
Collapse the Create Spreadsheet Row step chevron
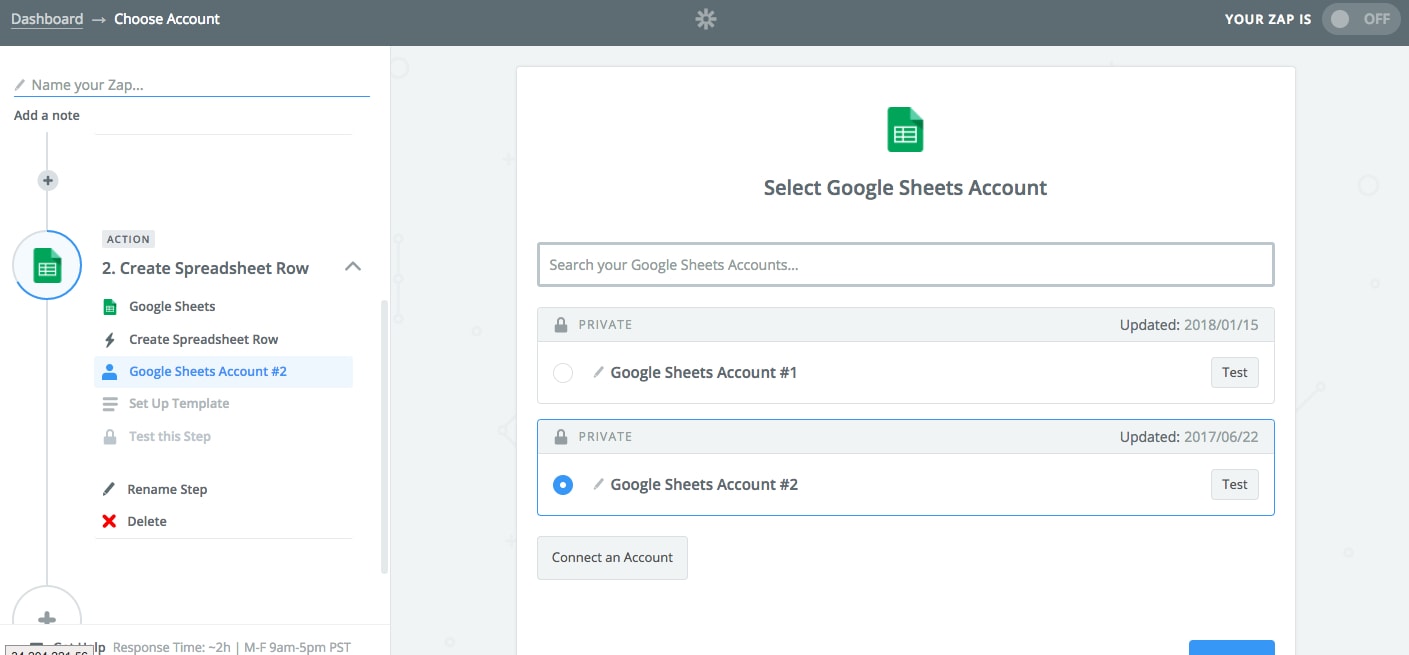click(x=353, y=267)
